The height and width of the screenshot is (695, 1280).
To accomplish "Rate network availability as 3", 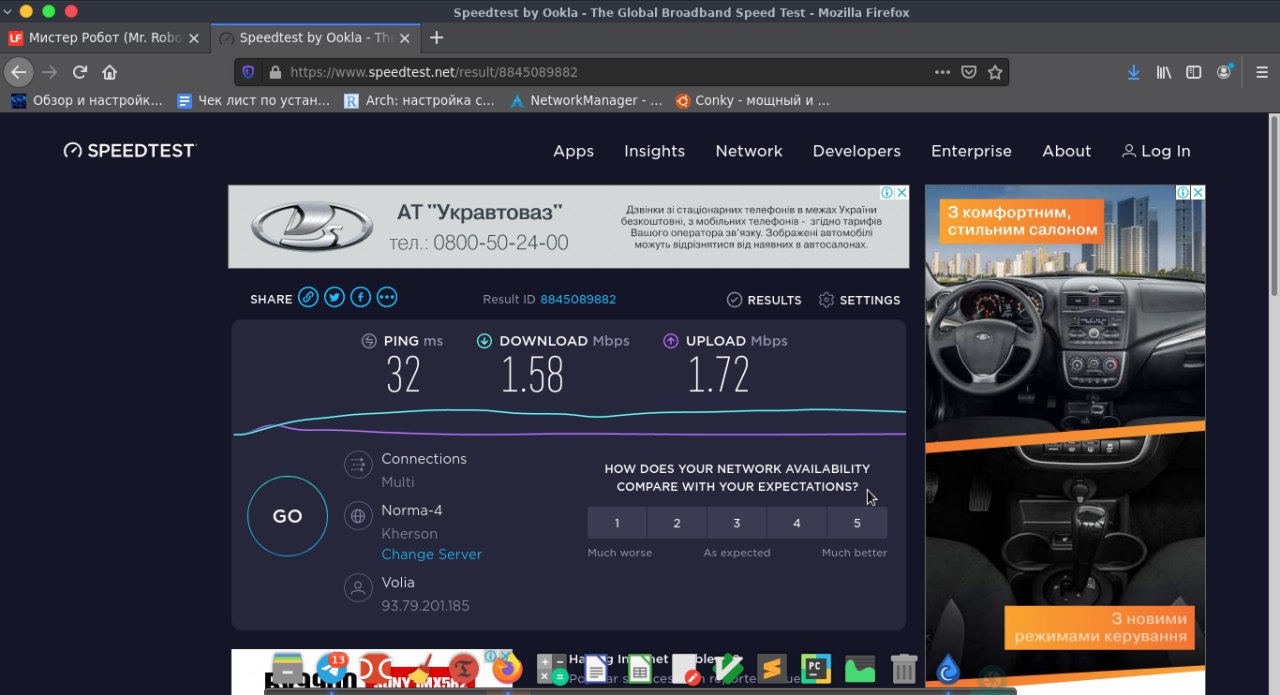I will click(737, 523).
